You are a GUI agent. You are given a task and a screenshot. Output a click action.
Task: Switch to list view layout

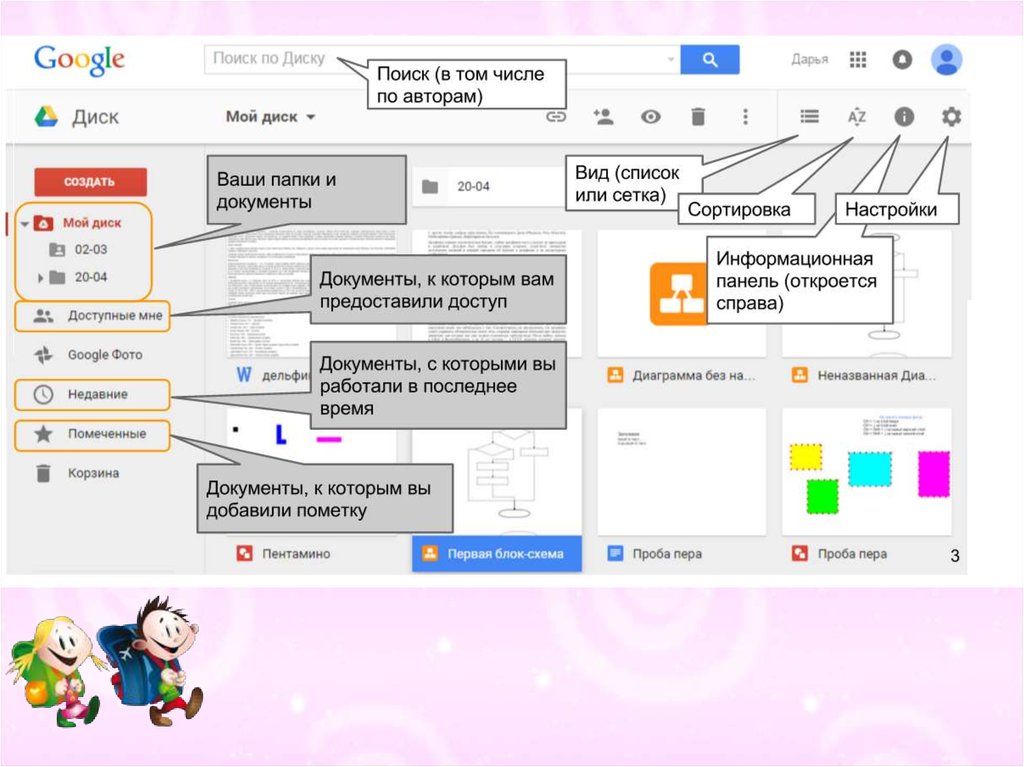[809, 117]
